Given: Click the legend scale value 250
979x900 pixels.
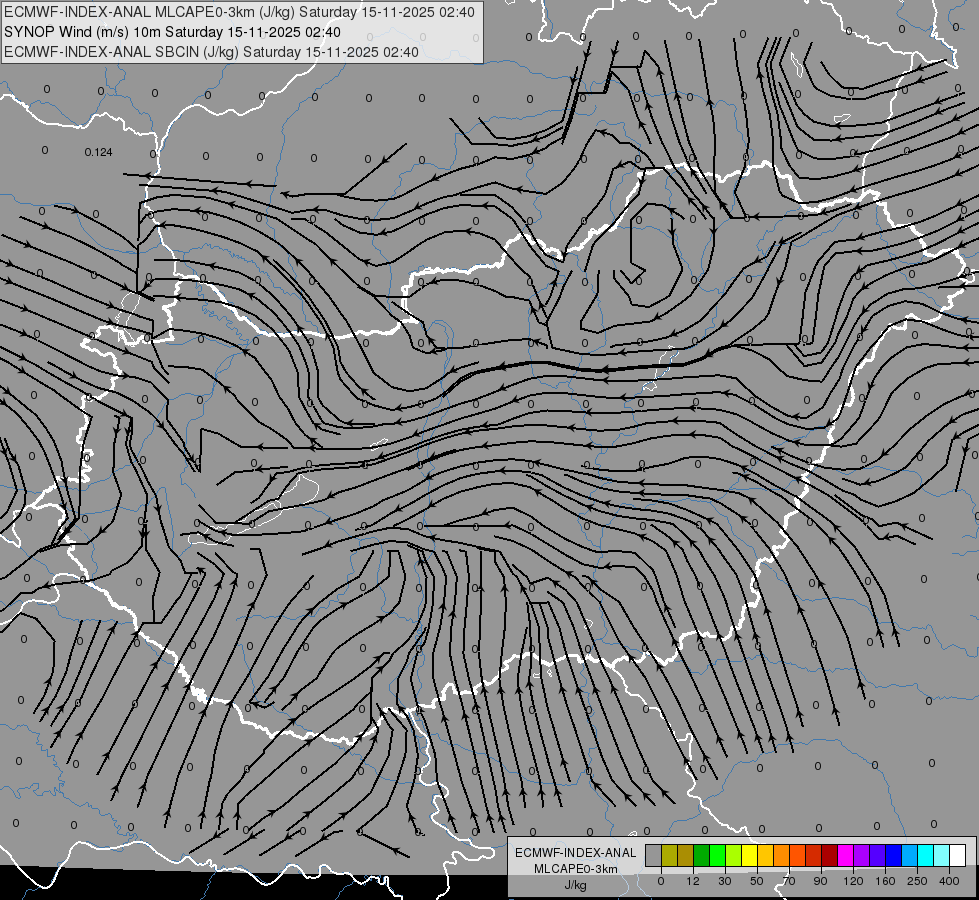Looking at the screenshot, I should coord(917,881).
